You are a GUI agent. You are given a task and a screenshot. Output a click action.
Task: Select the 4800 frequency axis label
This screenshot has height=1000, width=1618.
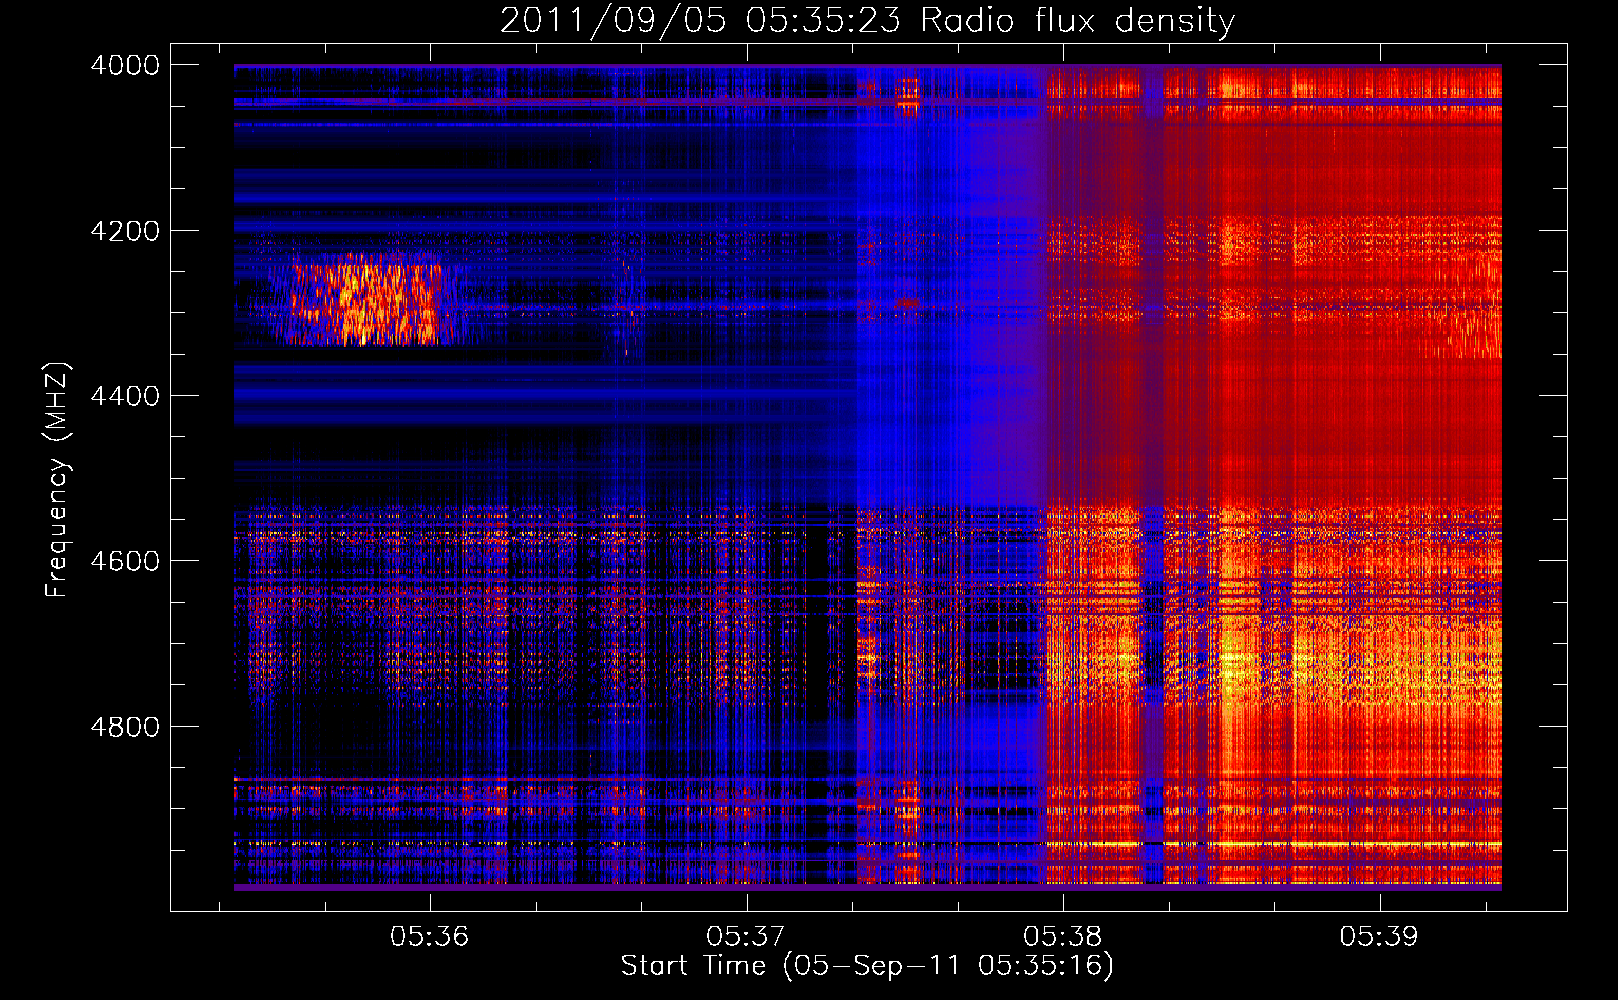[125, 727]
